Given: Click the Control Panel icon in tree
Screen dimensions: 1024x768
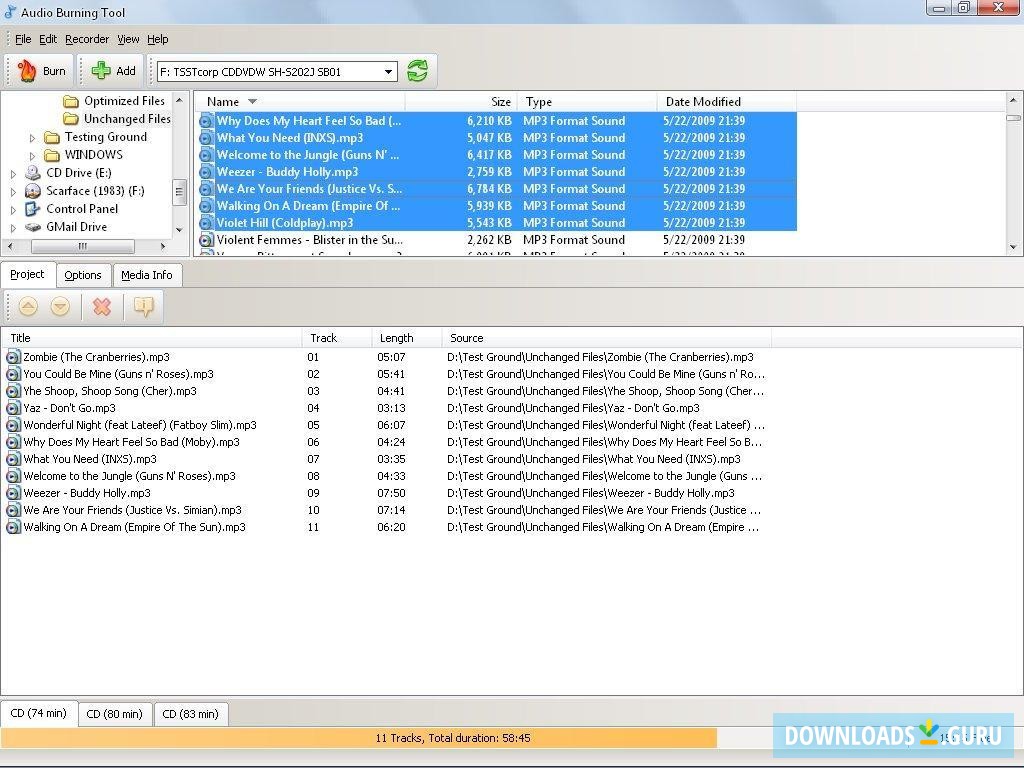Looking at the screenshot, I should click(33, 209).
